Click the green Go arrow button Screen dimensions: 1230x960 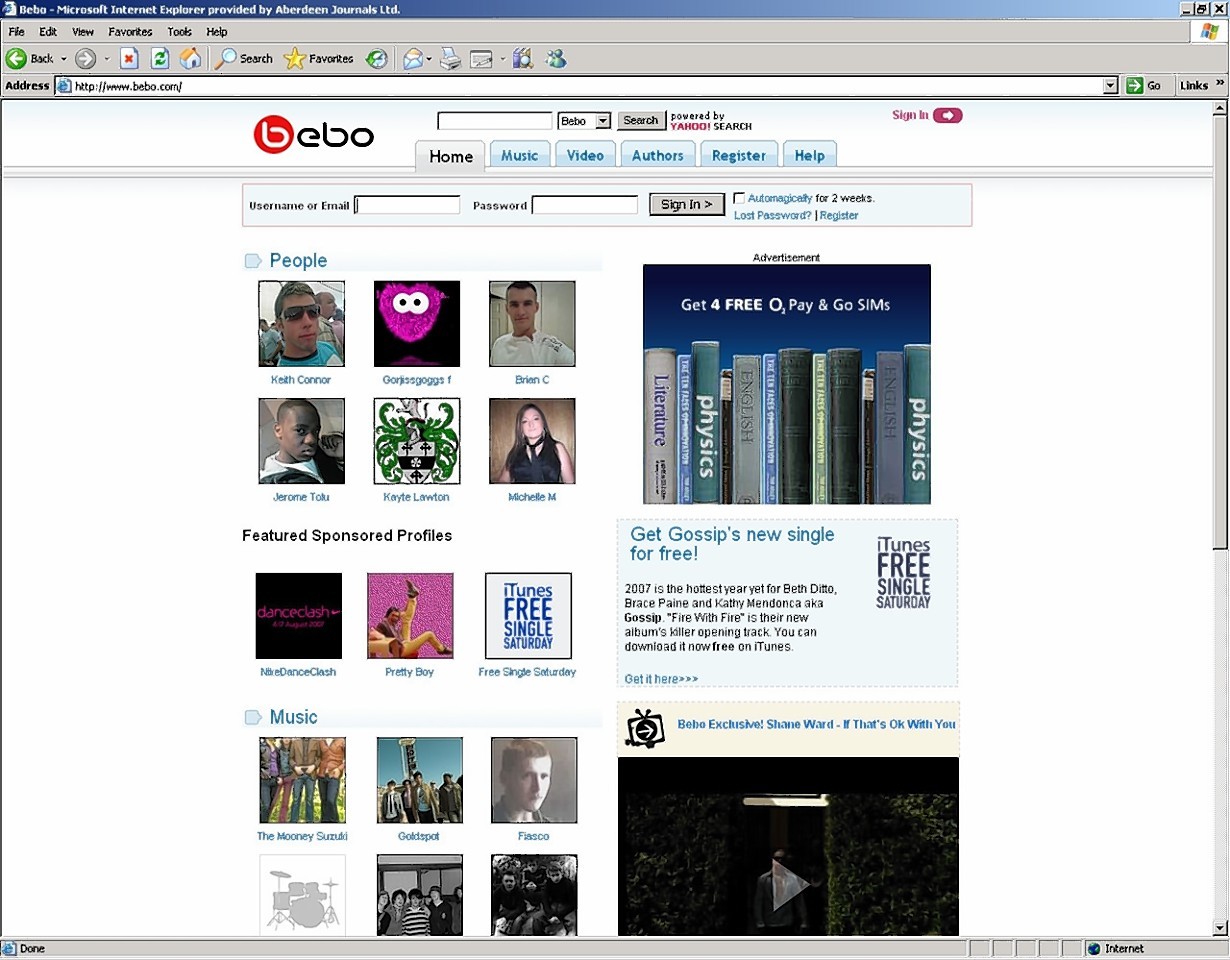[x=1134, y=86]
